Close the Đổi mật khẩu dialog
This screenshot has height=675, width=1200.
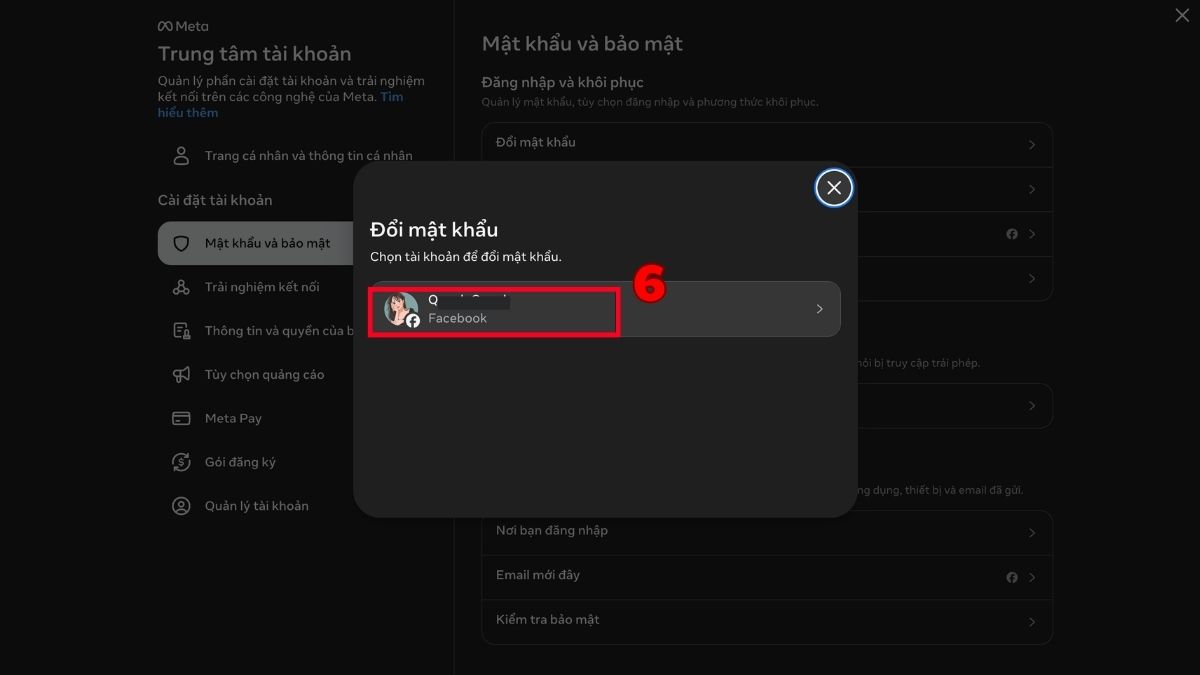click(x=834, y=187)
